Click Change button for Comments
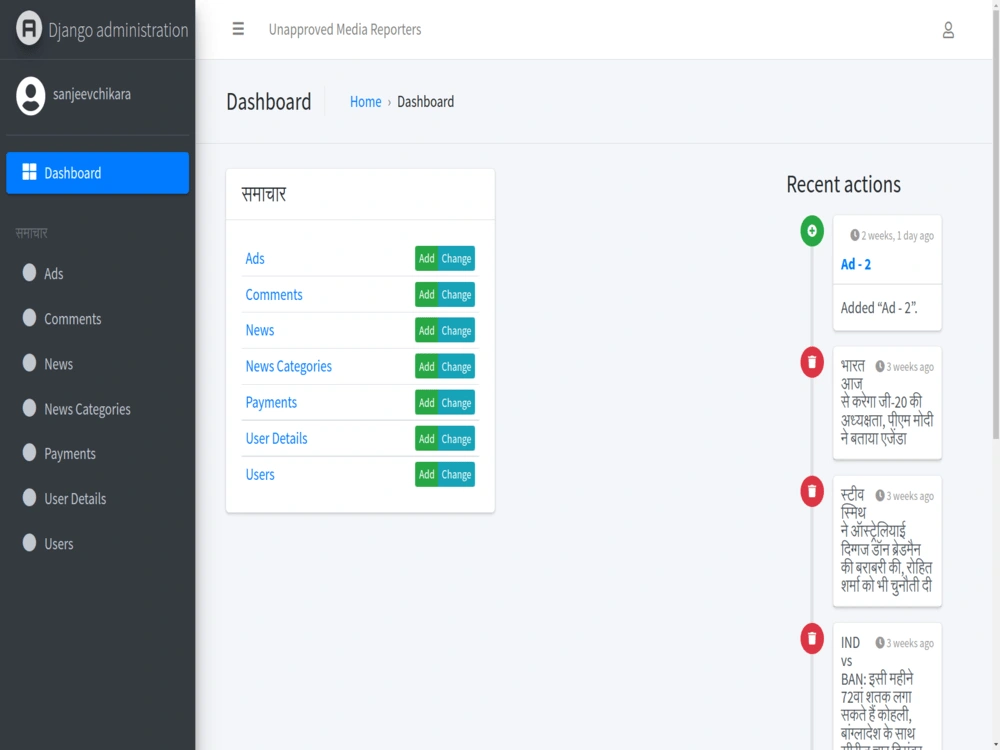The width and height of the screenshot is (1000, 750). click(x=457, y=295)
